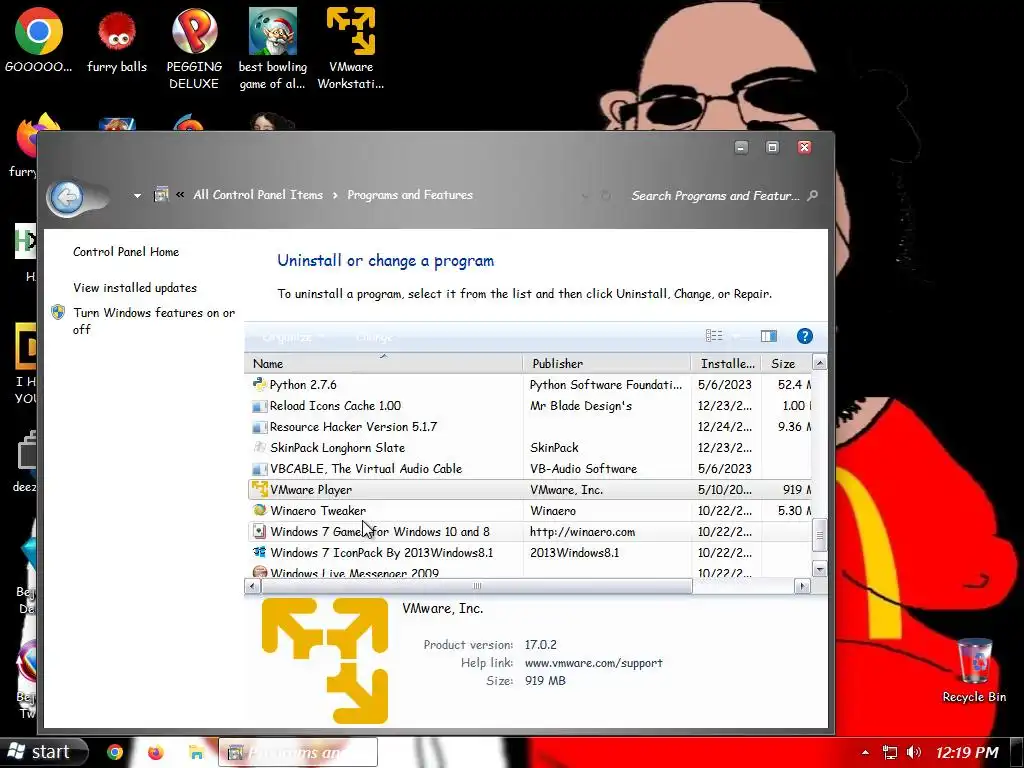This screenshot has width=1024, height=768.
Task: Click the horizontal scrollbar thumb
Action: (x=477, y=586)
